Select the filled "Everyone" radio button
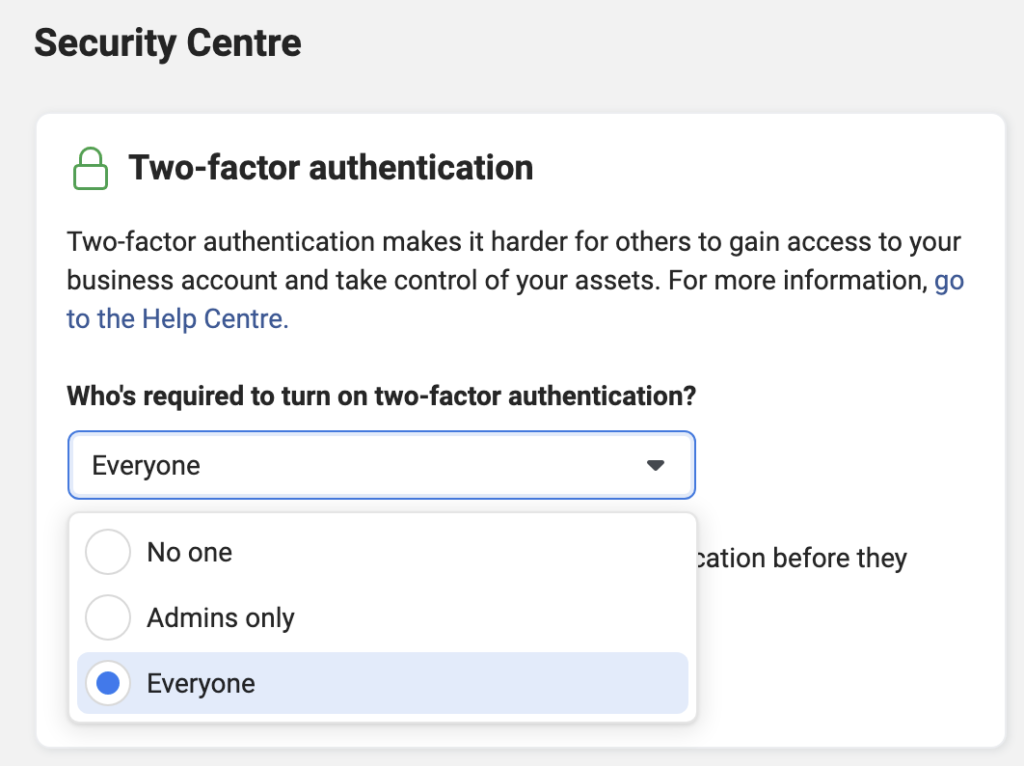Image resolution: width=1024 pixels, height=766 pixels. tap(108, 683)
